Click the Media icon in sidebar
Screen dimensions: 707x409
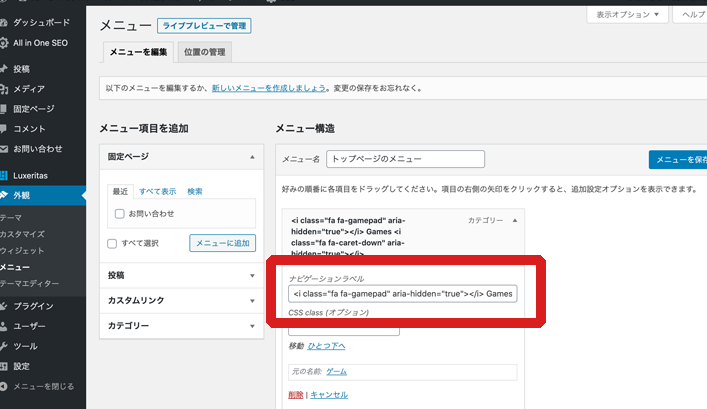pyautogui.click(x=6, y=89)
